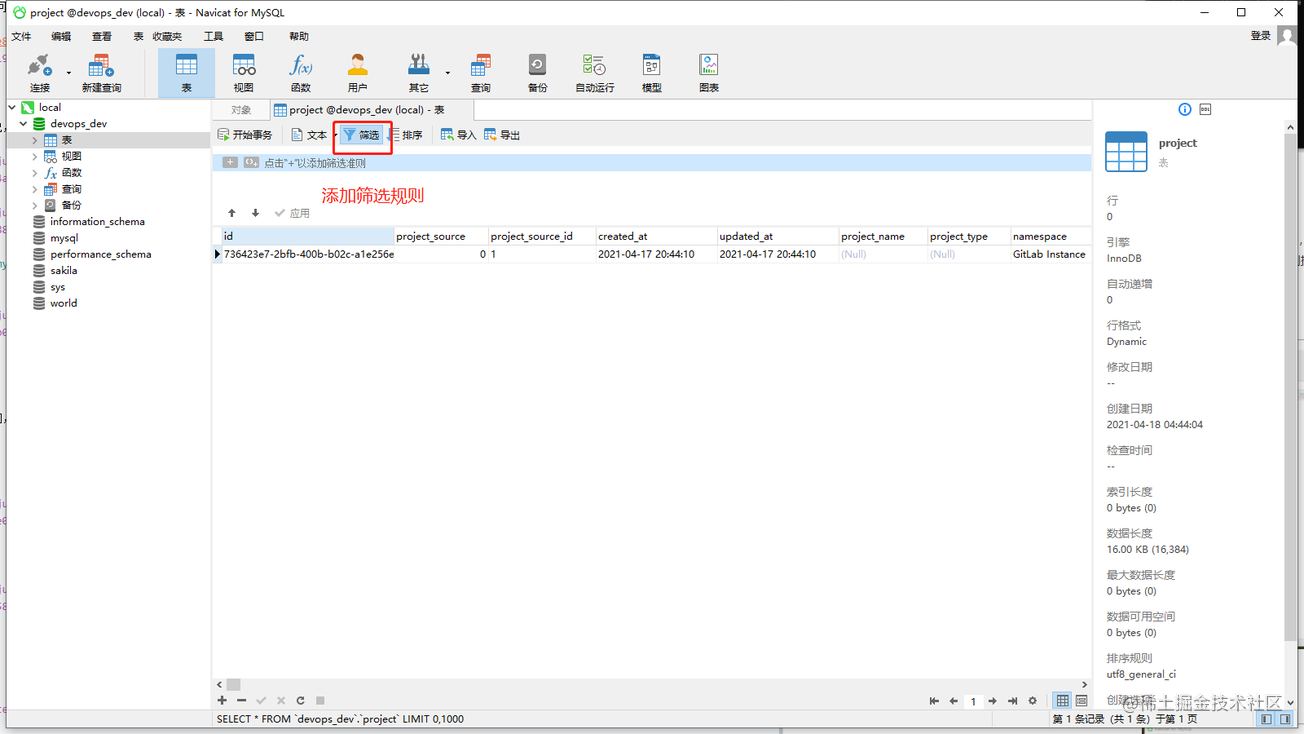Click the 开始事务 (Begin Transaction) button
The height and width of the screenshot is (734, 1304).
pyautogui.click(x=245, y=135)
